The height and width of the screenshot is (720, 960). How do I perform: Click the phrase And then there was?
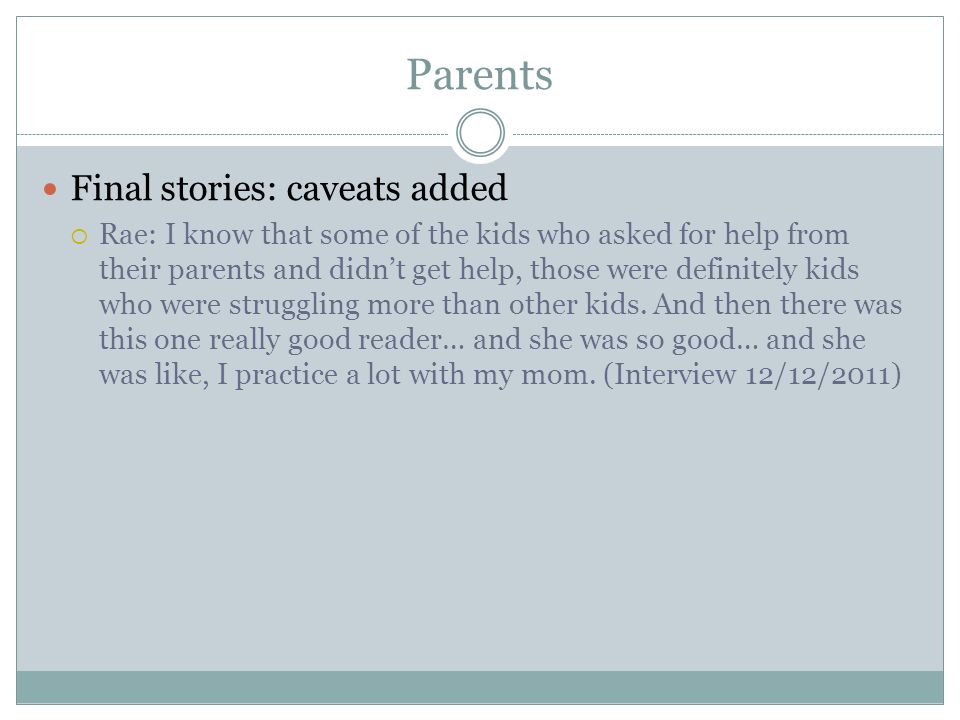tap(777, 305)
